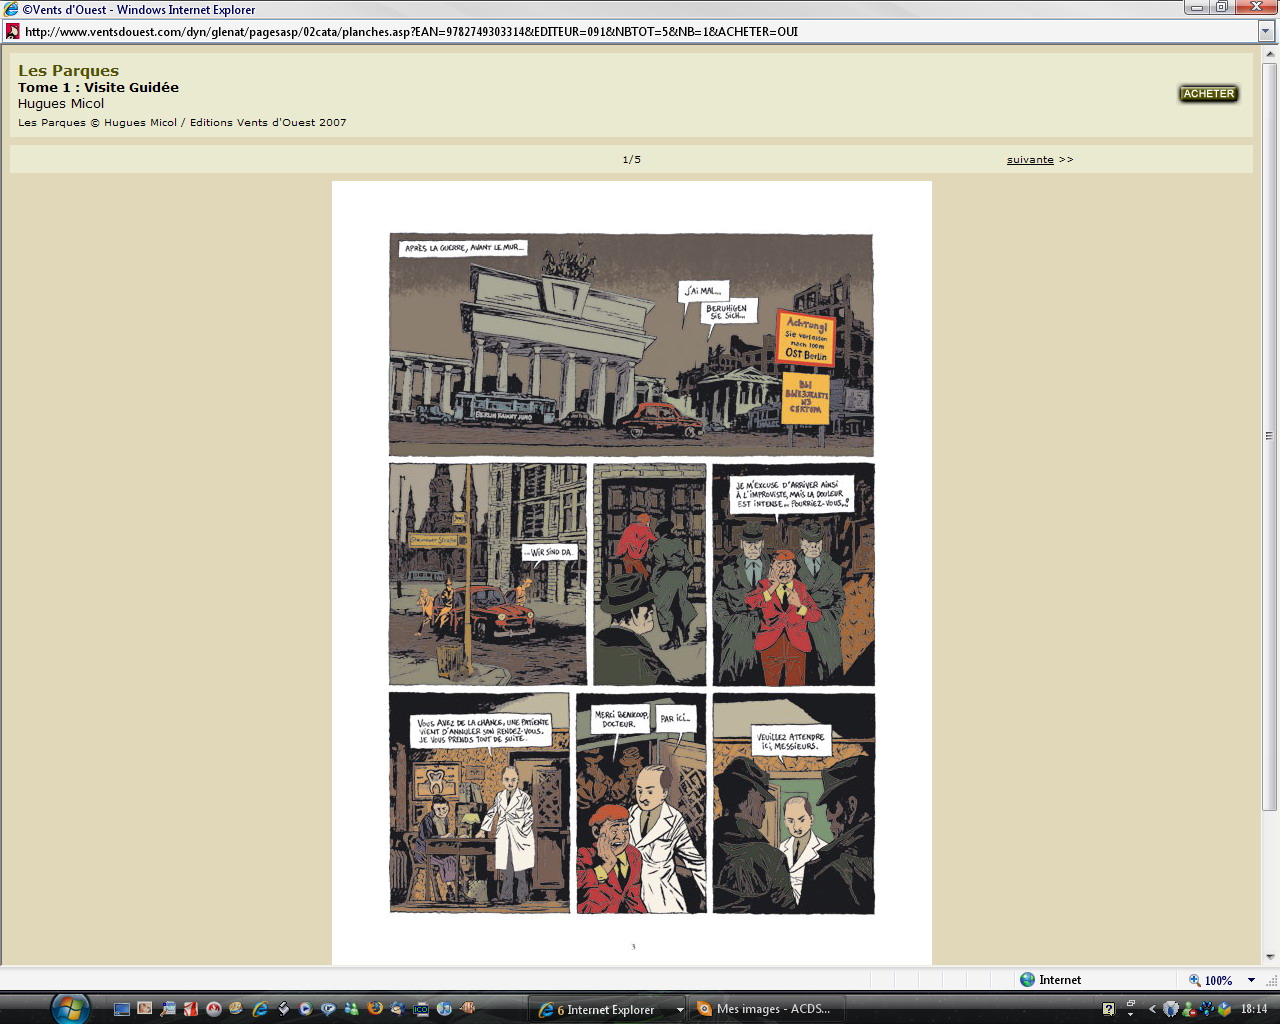Image resolution: width=1280 pixels, height=1024 pixels.
Task: Launch Internet Explorer from quick launch
Action: [260, 1009]
